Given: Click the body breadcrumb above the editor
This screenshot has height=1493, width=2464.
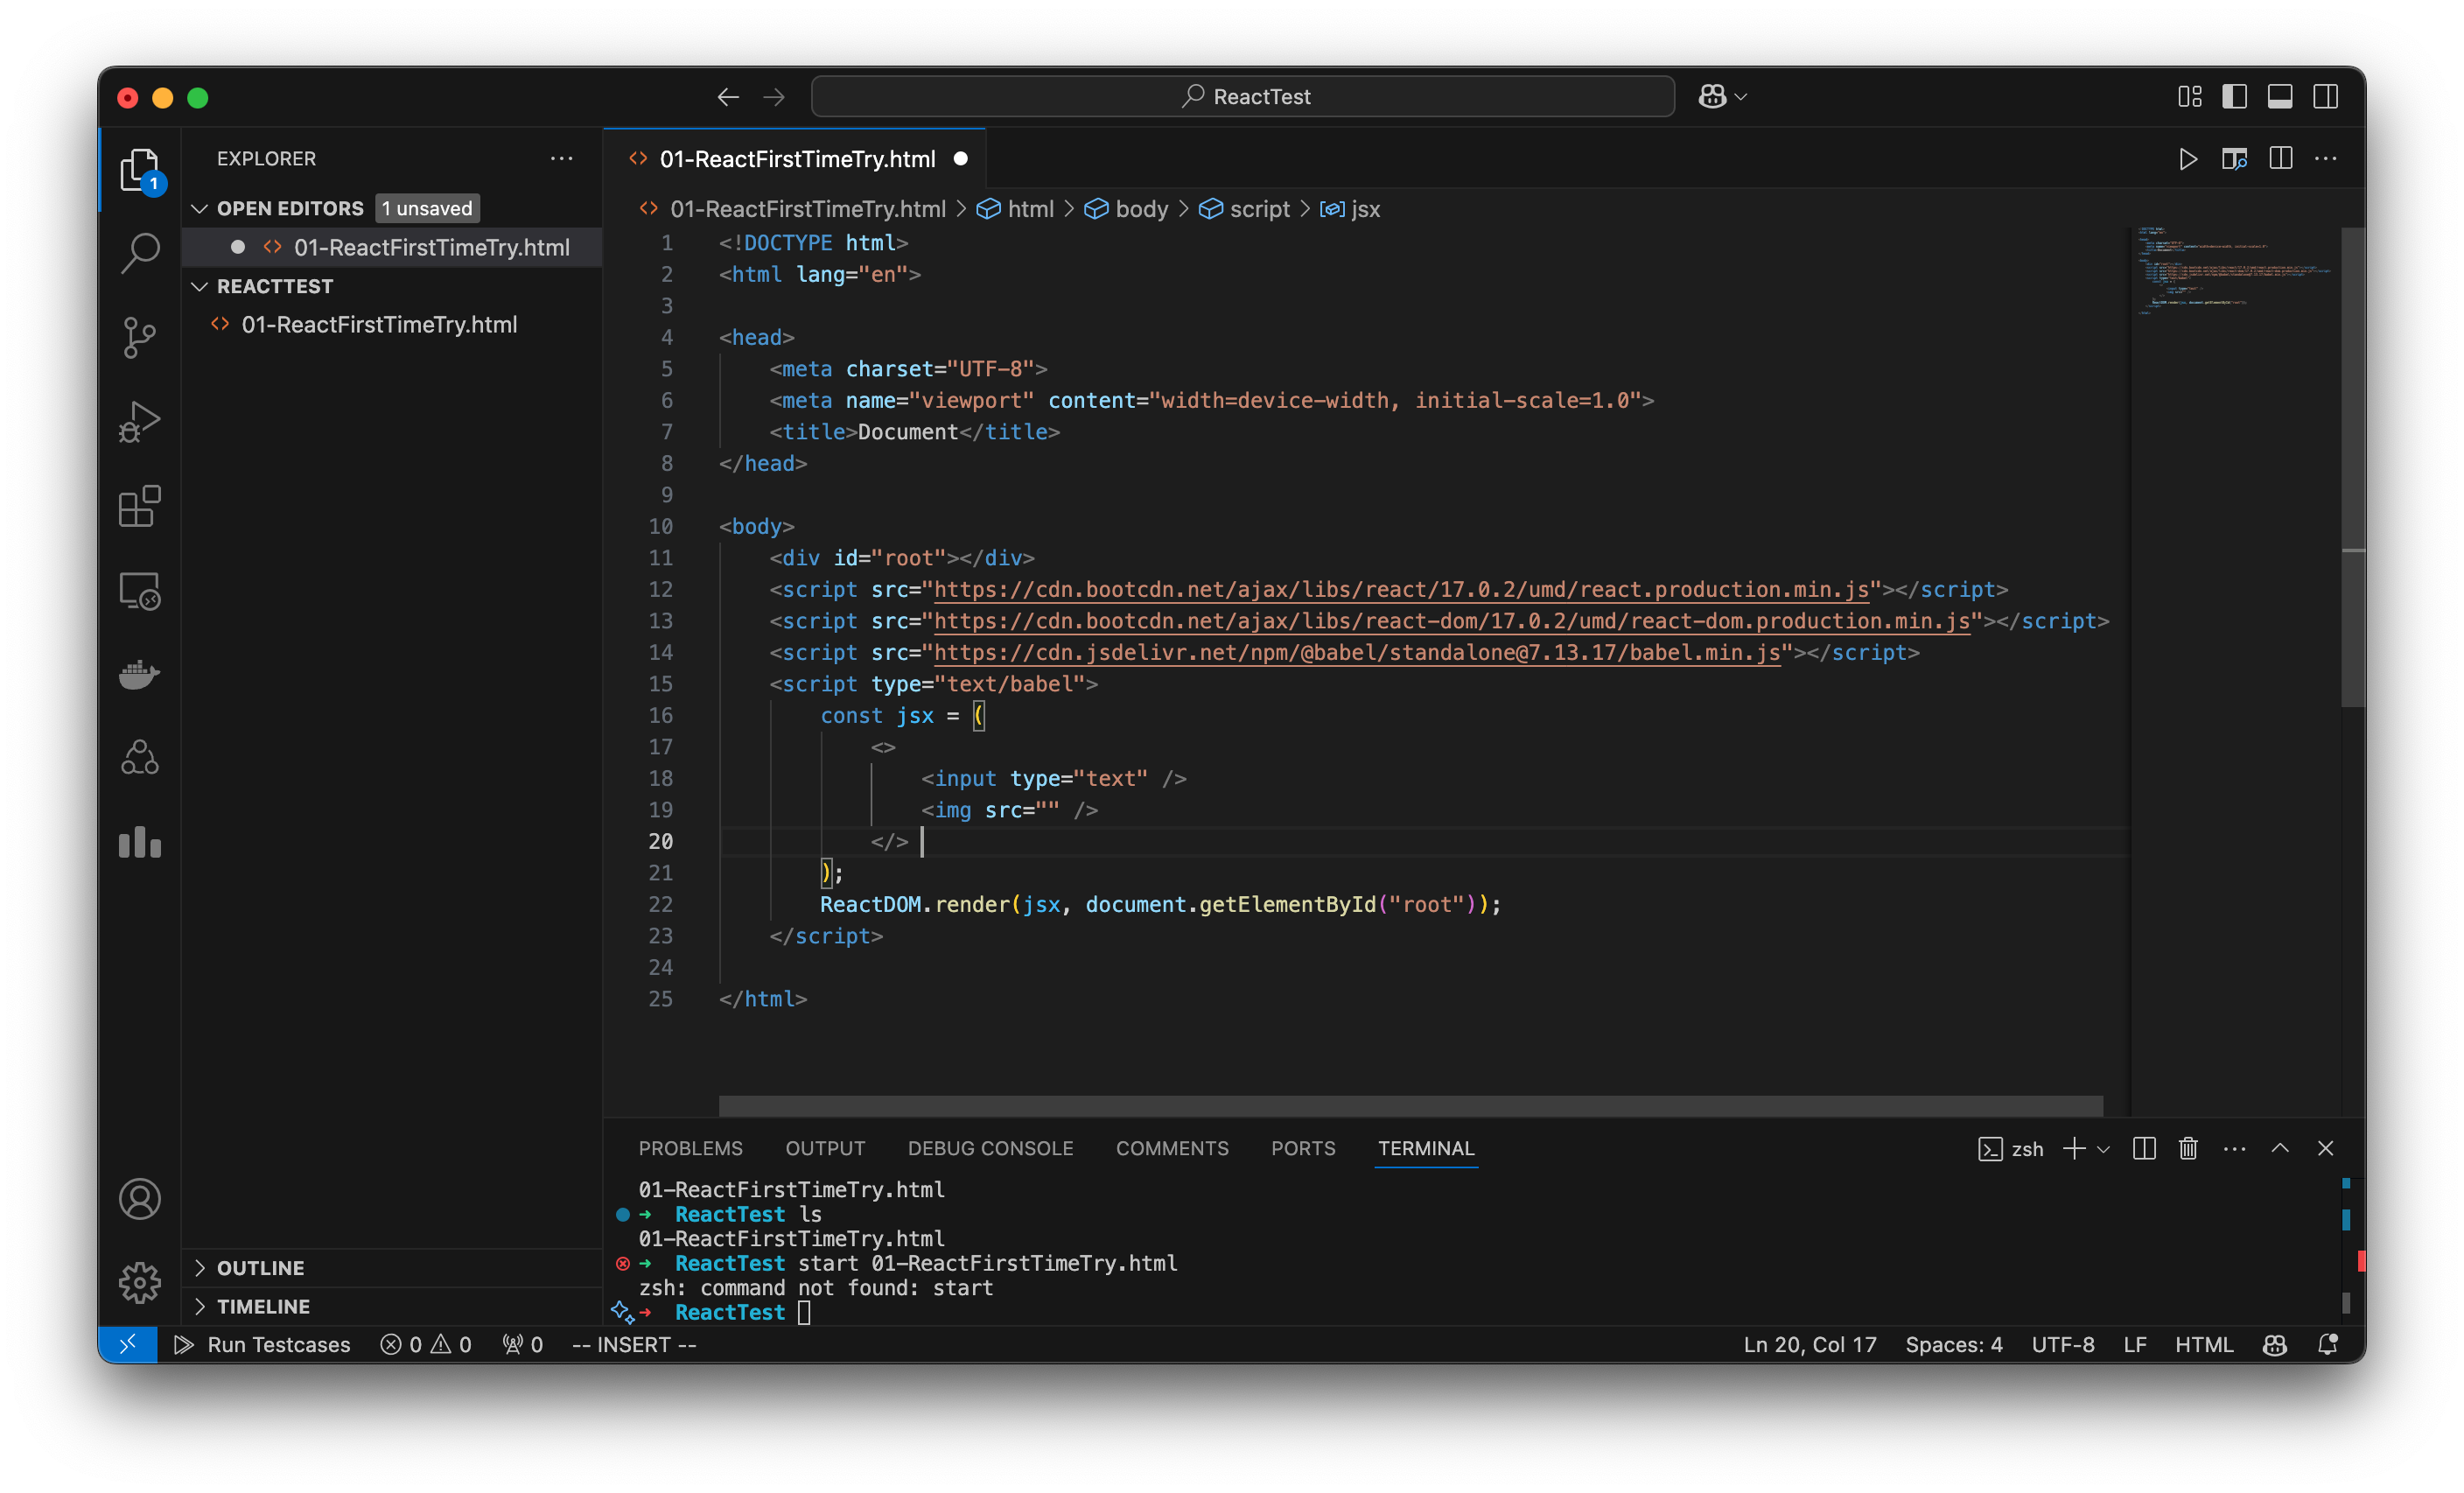Looking at the screenshot, I should click(x=1143, y=209).
